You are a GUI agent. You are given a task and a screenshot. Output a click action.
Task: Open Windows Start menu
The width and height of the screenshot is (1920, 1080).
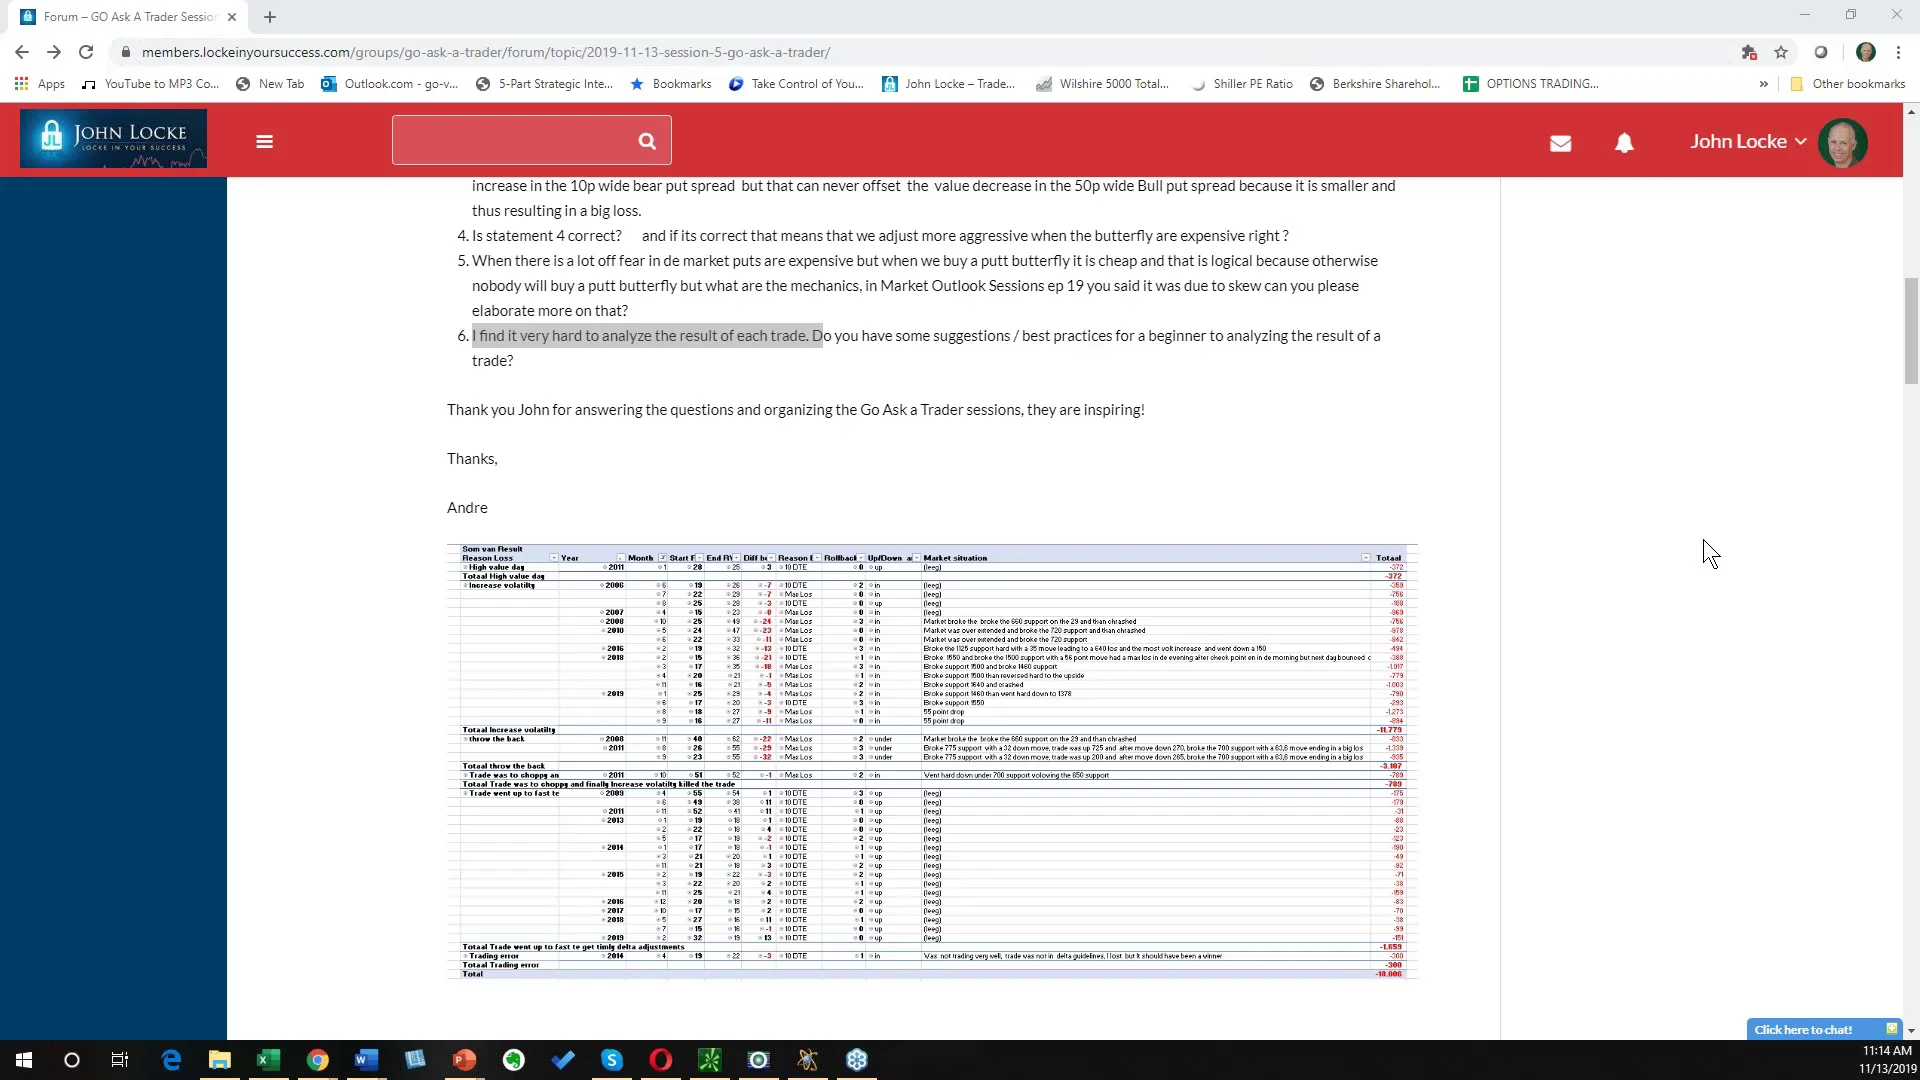[24, 1060]
